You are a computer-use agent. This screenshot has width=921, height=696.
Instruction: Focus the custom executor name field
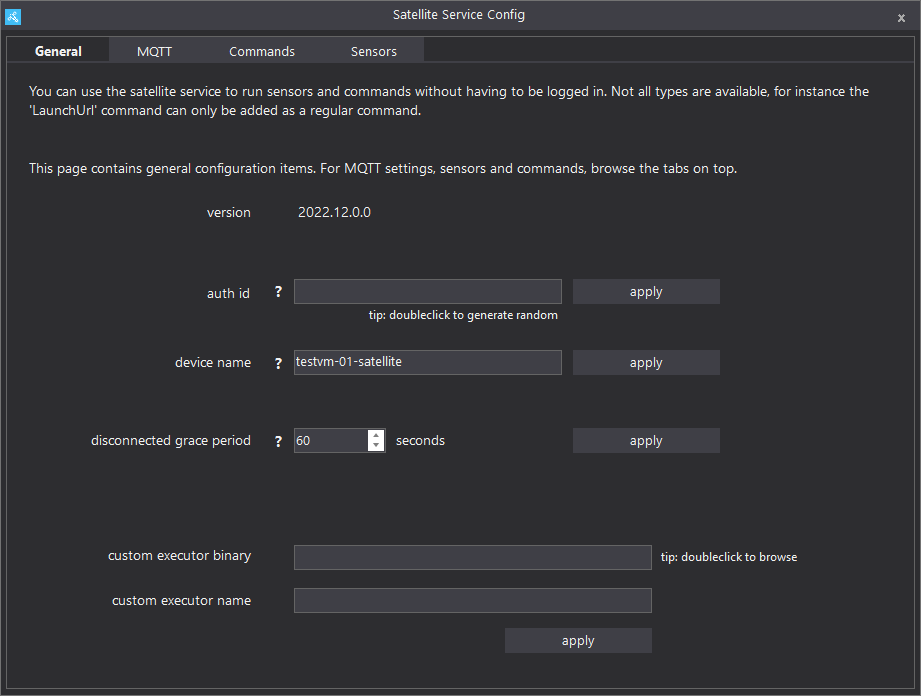473,600
